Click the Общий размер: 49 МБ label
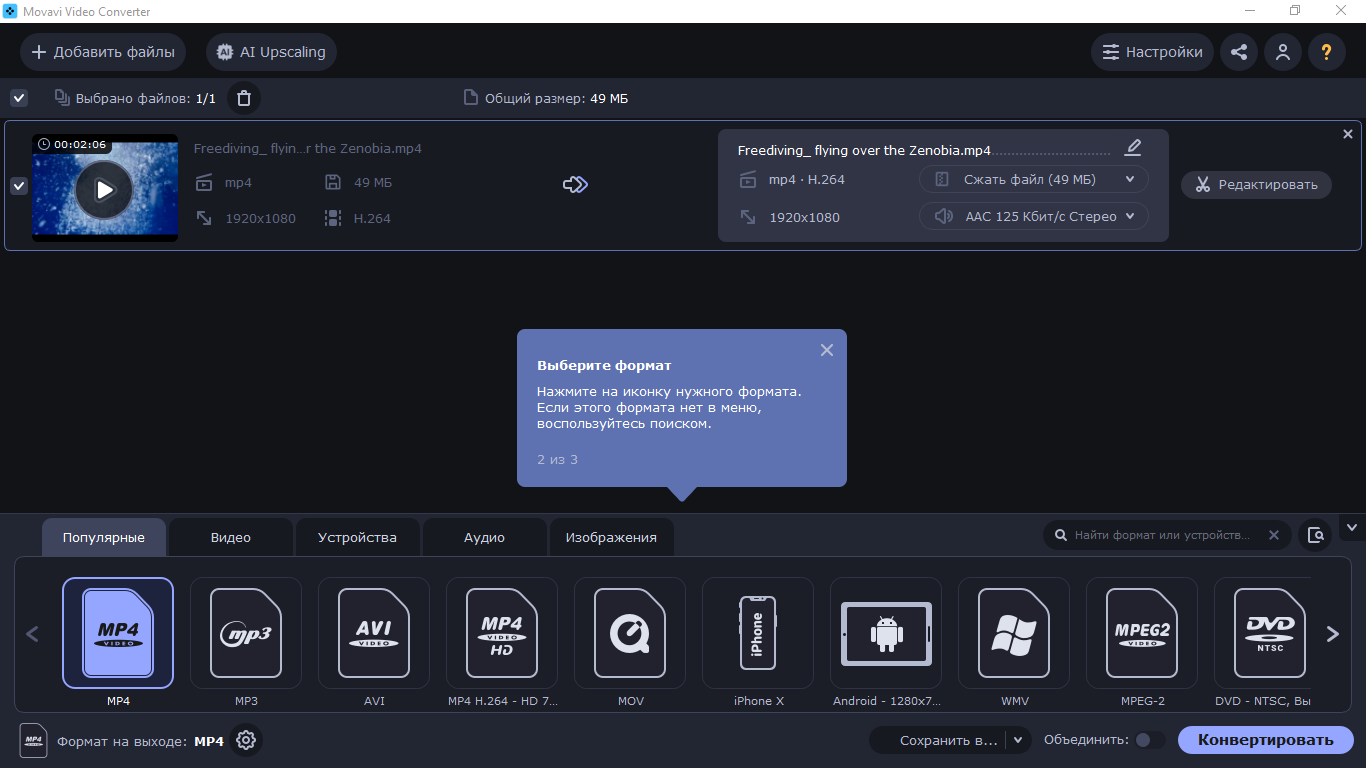The height and width of the screenshot is (768, 1366). [547, 98]
